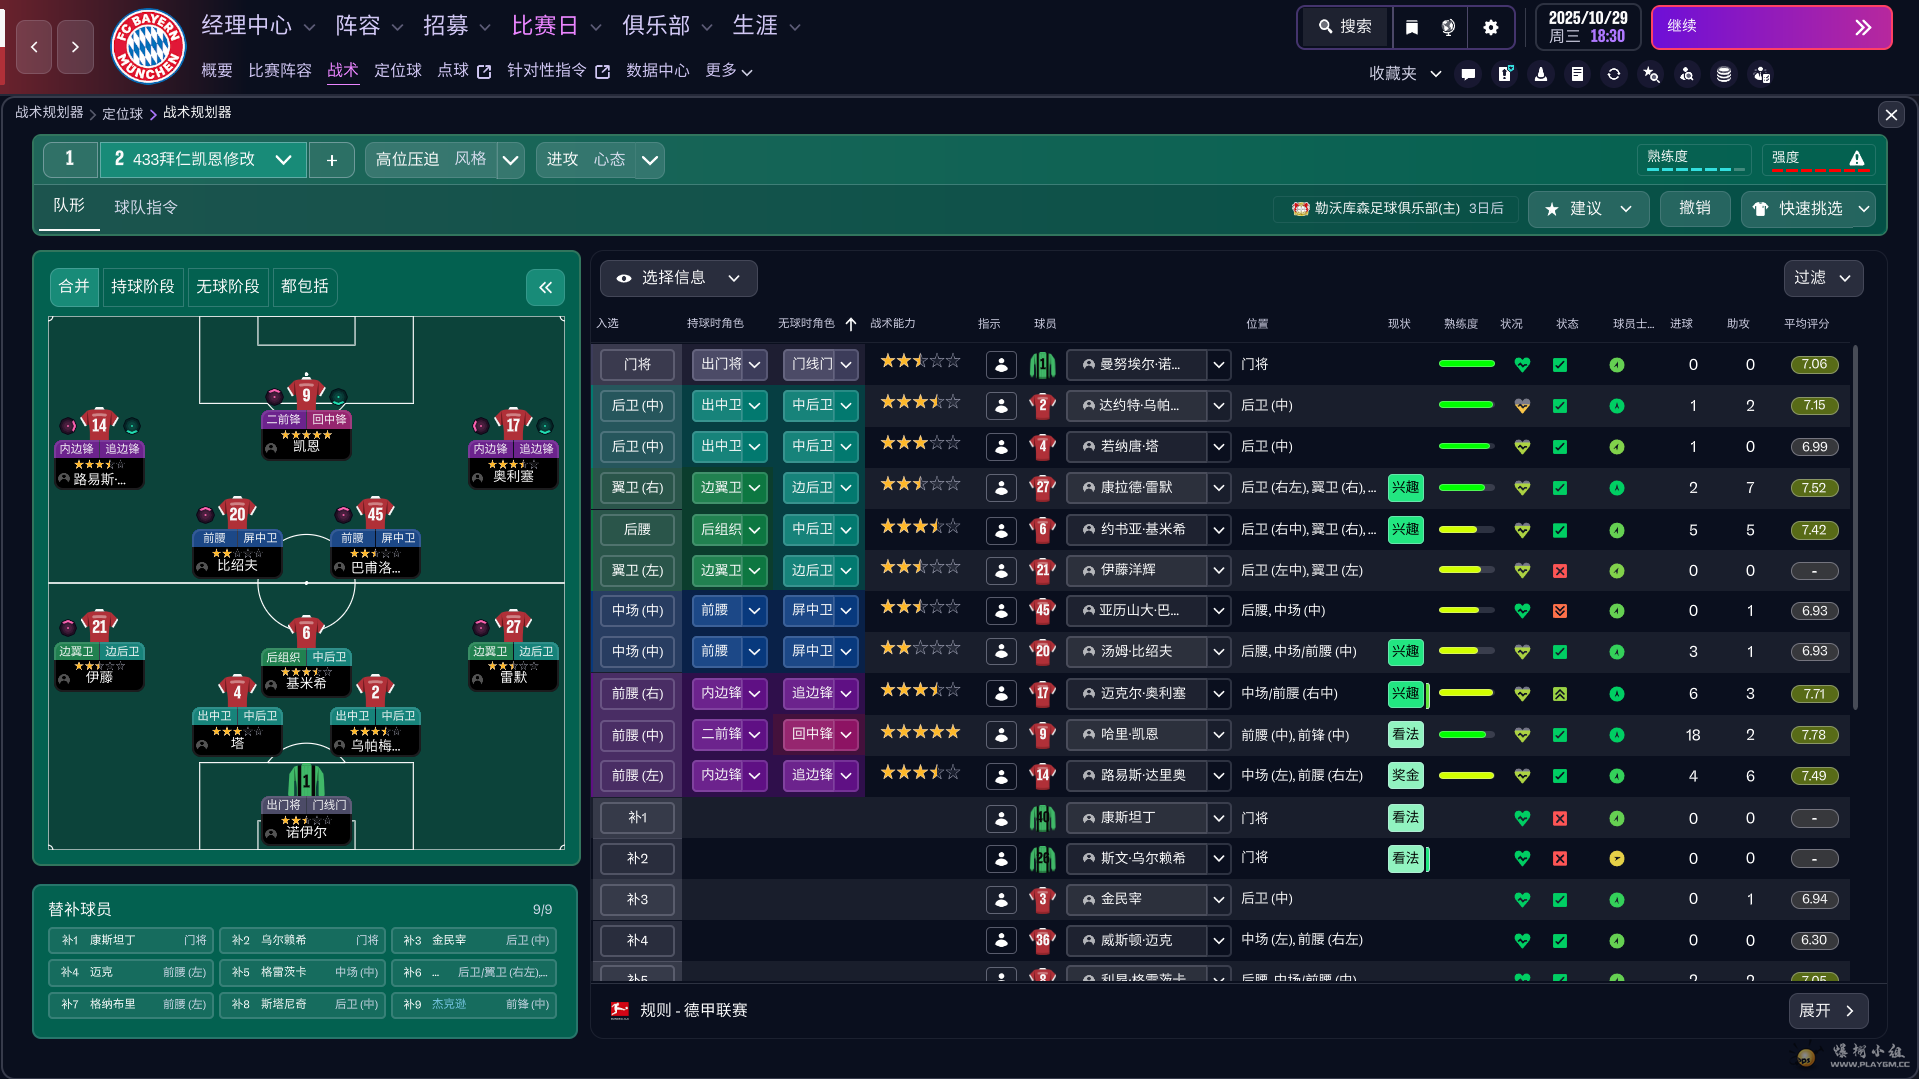This screenshot has height=1079, width=1919.
Task: Open 哈里·凯恩 player selection dropdown
Action: [x=1218, y=735]
